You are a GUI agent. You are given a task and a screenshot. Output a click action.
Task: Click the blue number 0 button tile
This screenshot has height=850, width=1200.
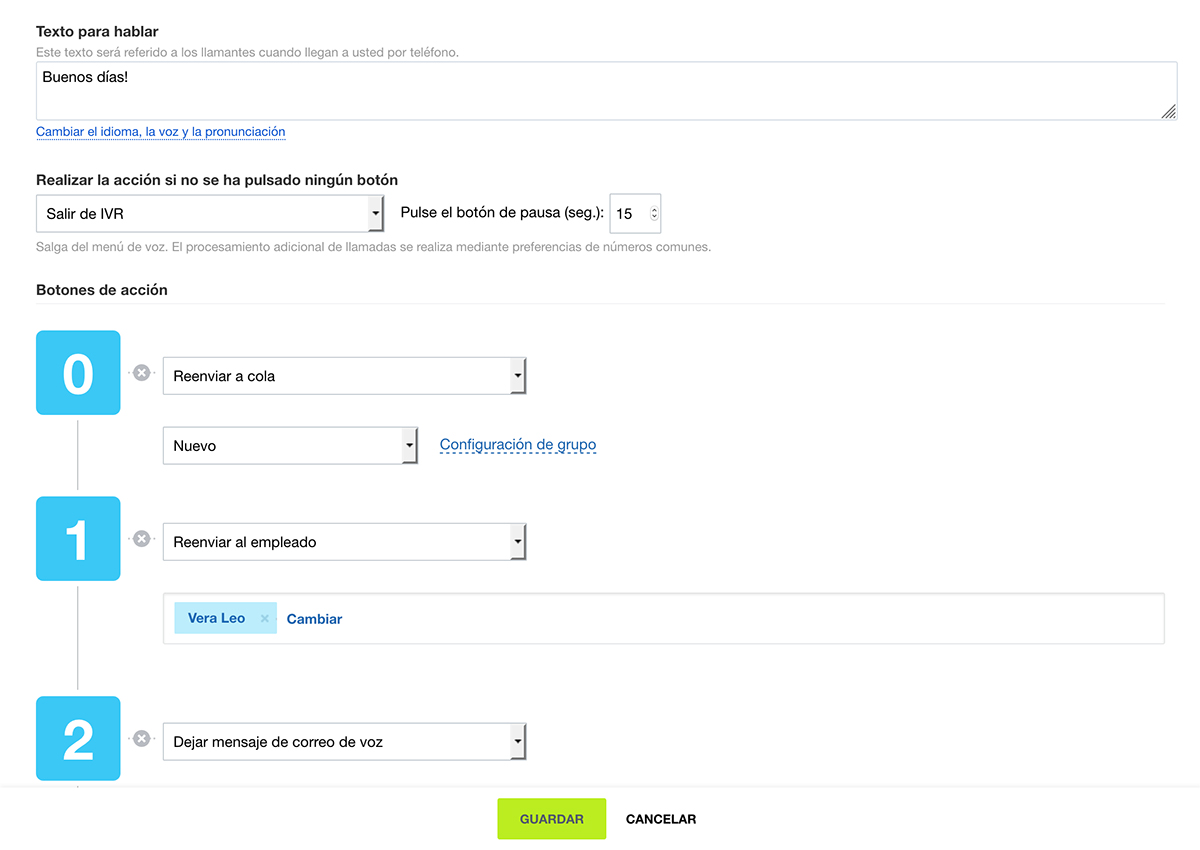point(78,373)
